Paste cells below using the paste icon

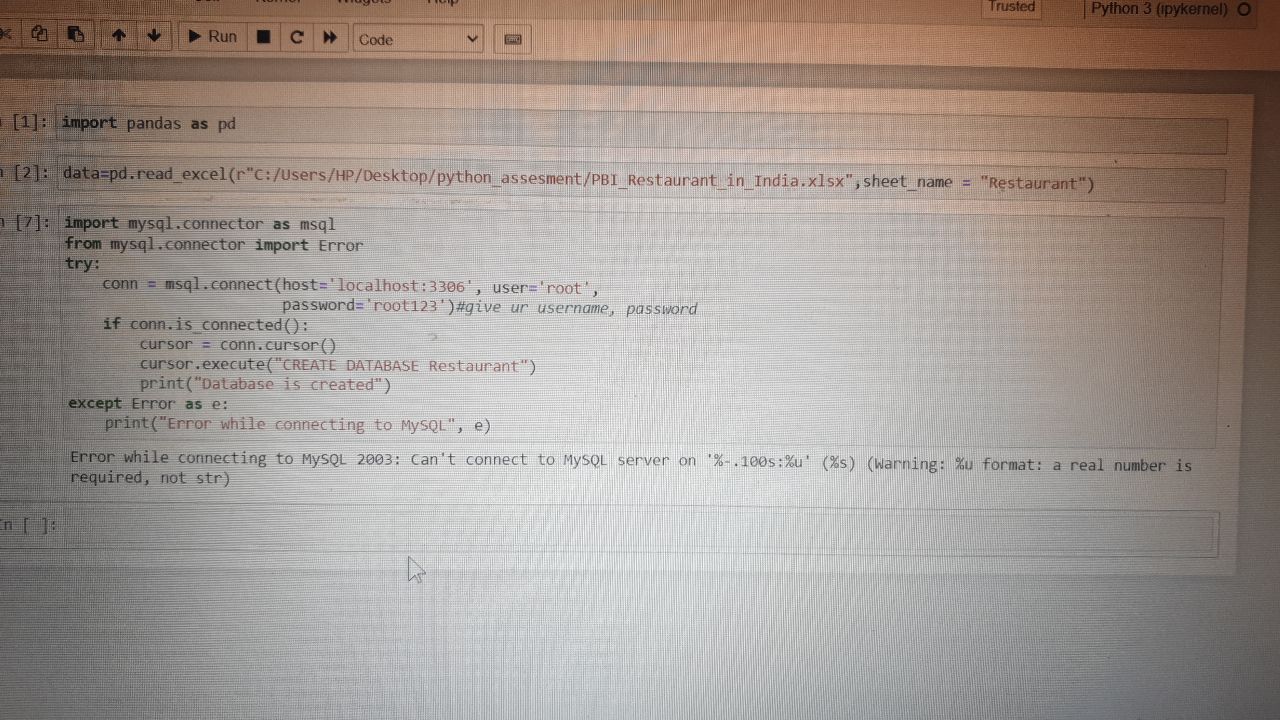[76, 36]
